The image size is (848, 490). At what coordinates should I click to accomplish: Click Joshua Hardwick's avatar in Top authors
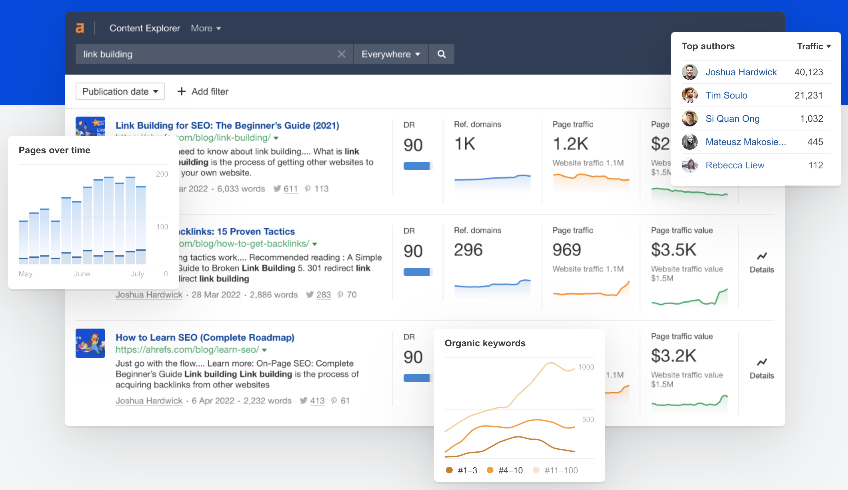(690, 72)
